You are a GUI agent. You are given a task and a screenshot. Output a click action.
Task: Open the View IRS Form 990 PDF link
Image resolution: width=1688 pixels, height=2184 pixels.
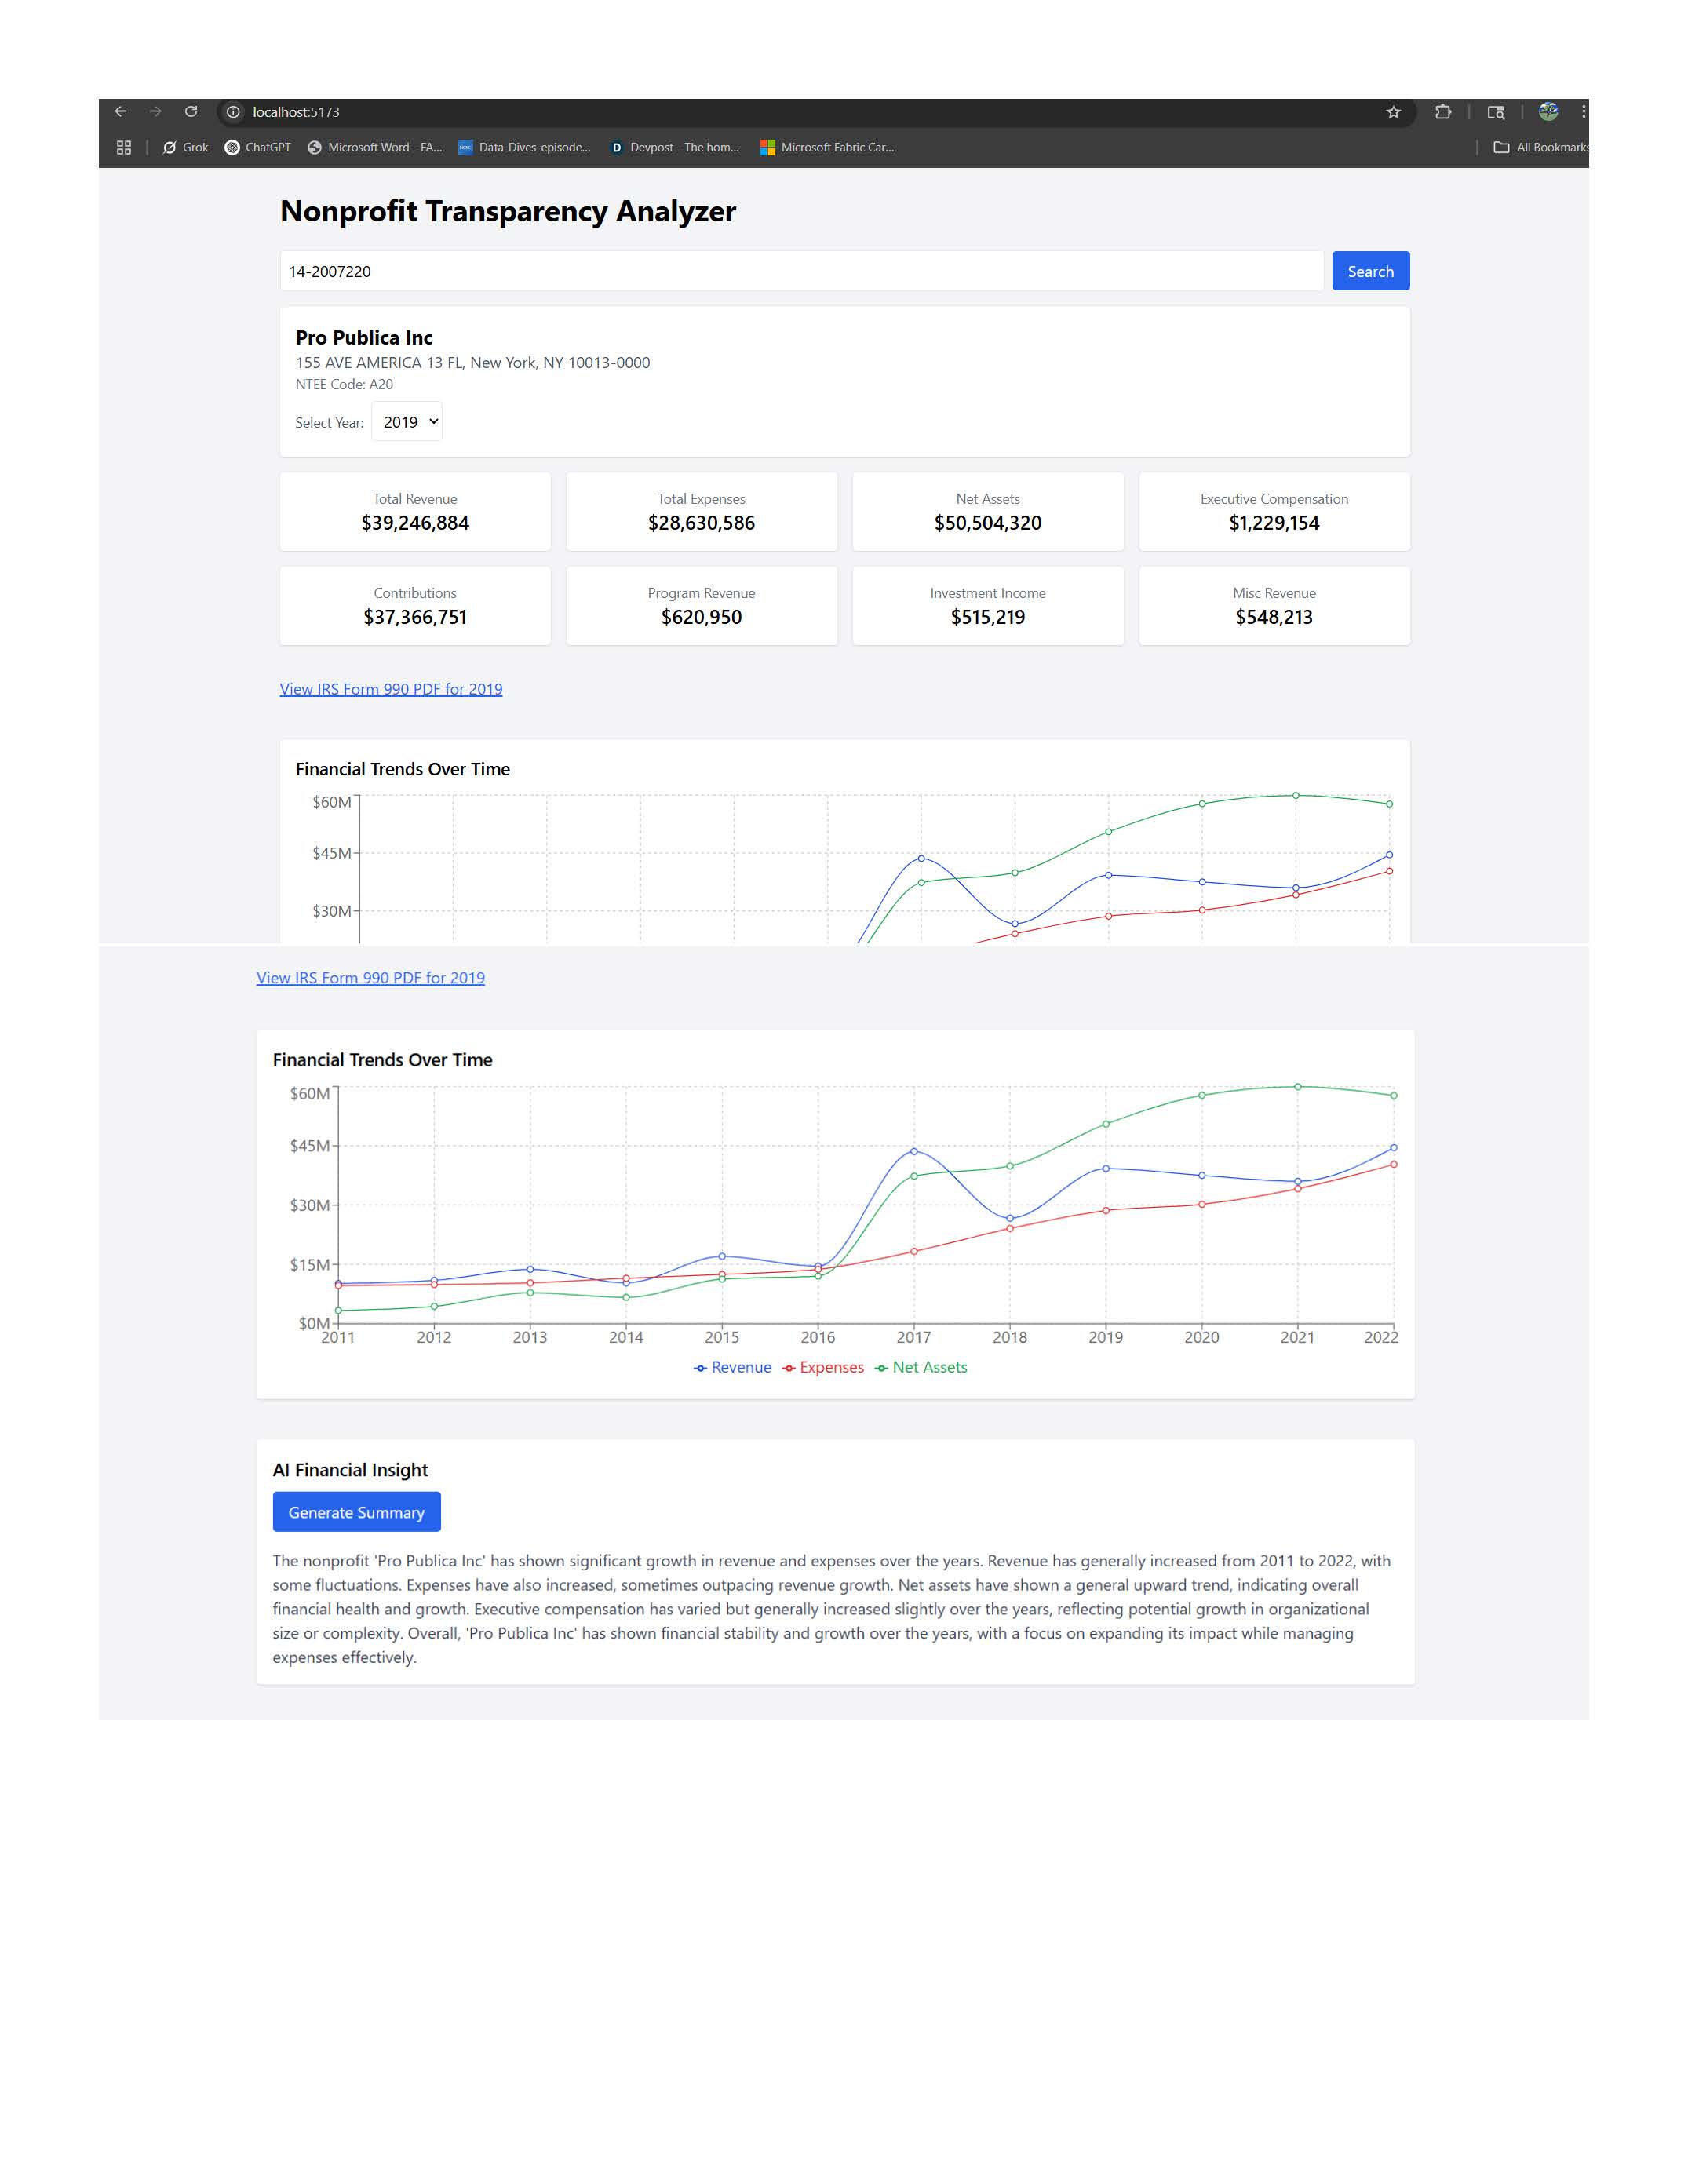pyautogui.click(x=391, y=689)
